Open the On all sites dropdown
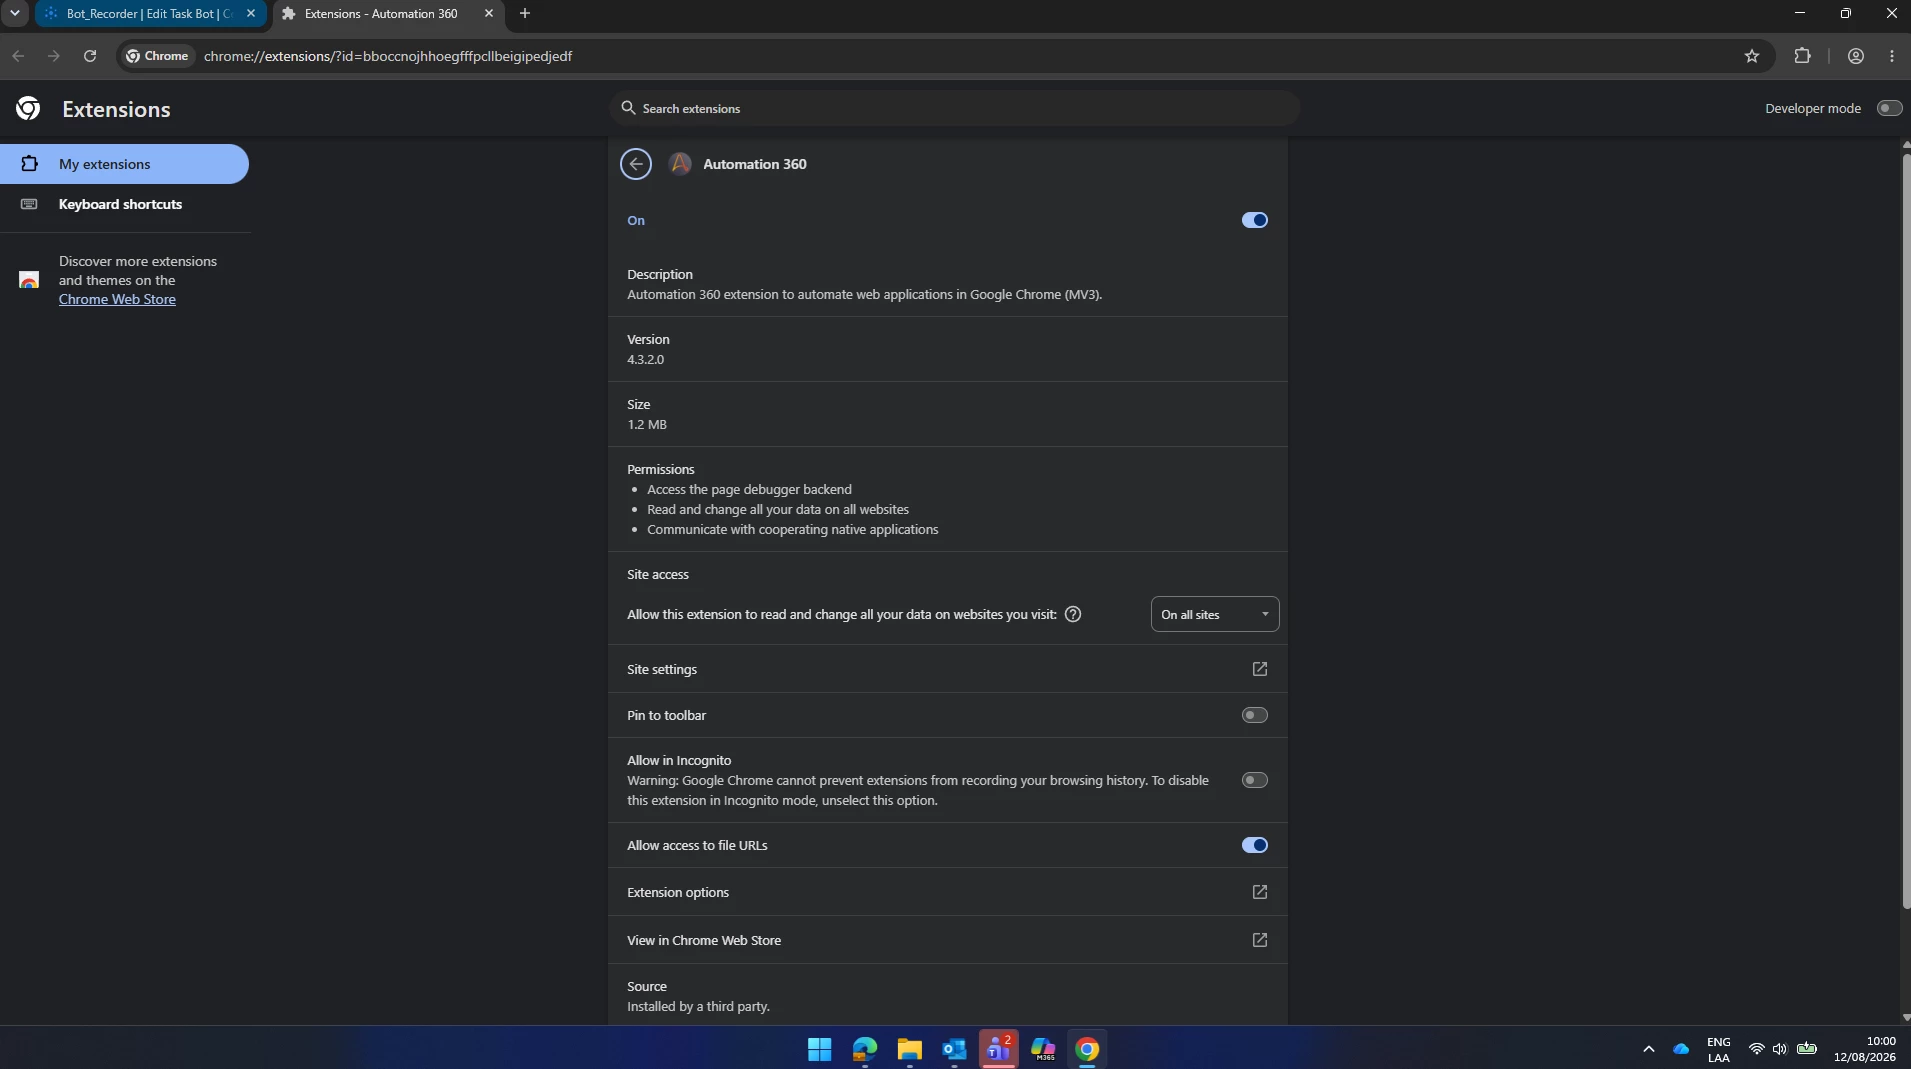Screen dimensions: 1911x1069 coord(1215,614)
